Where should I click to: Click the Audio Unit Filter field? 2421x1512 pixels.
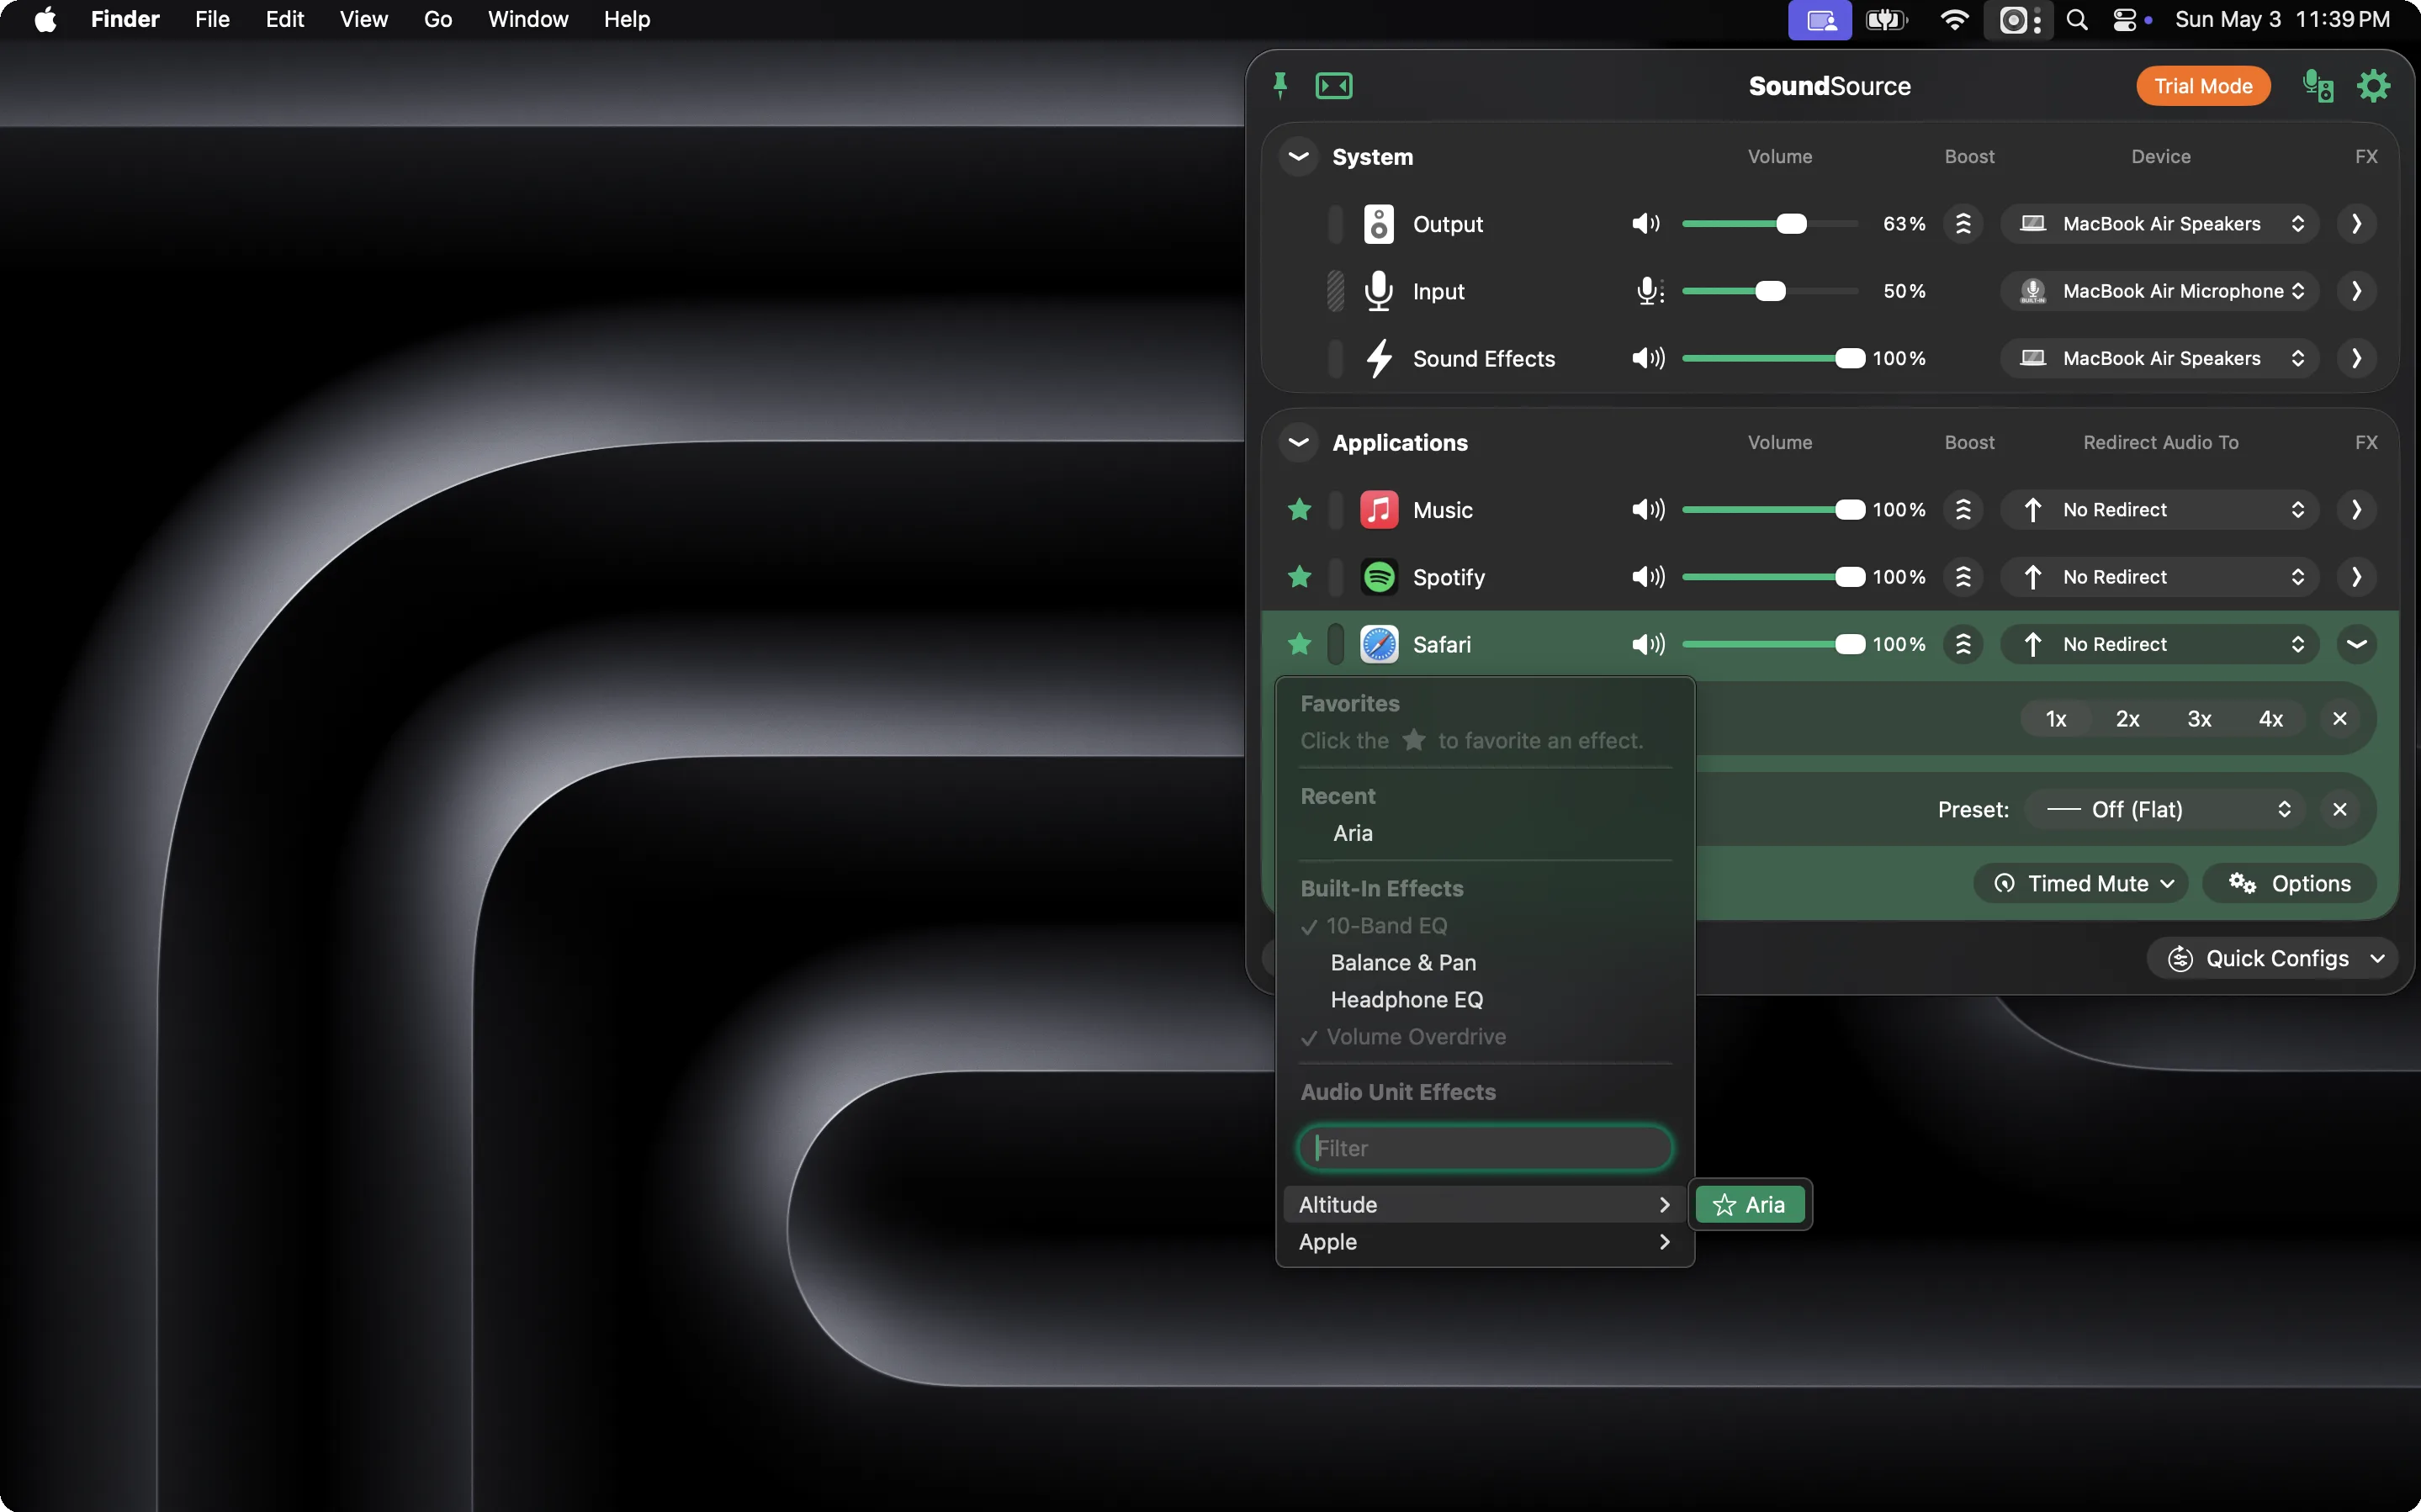click(x=1485, y=1147)
